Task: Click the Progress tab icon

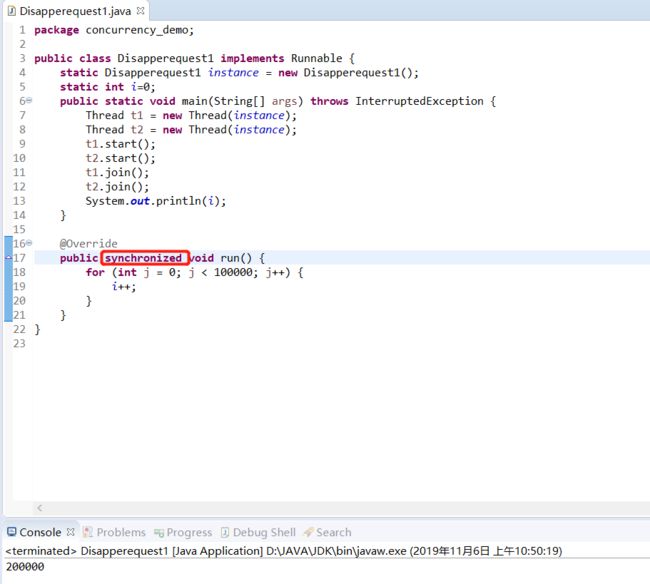Action: pyautogui.click(x=159, y=533)
